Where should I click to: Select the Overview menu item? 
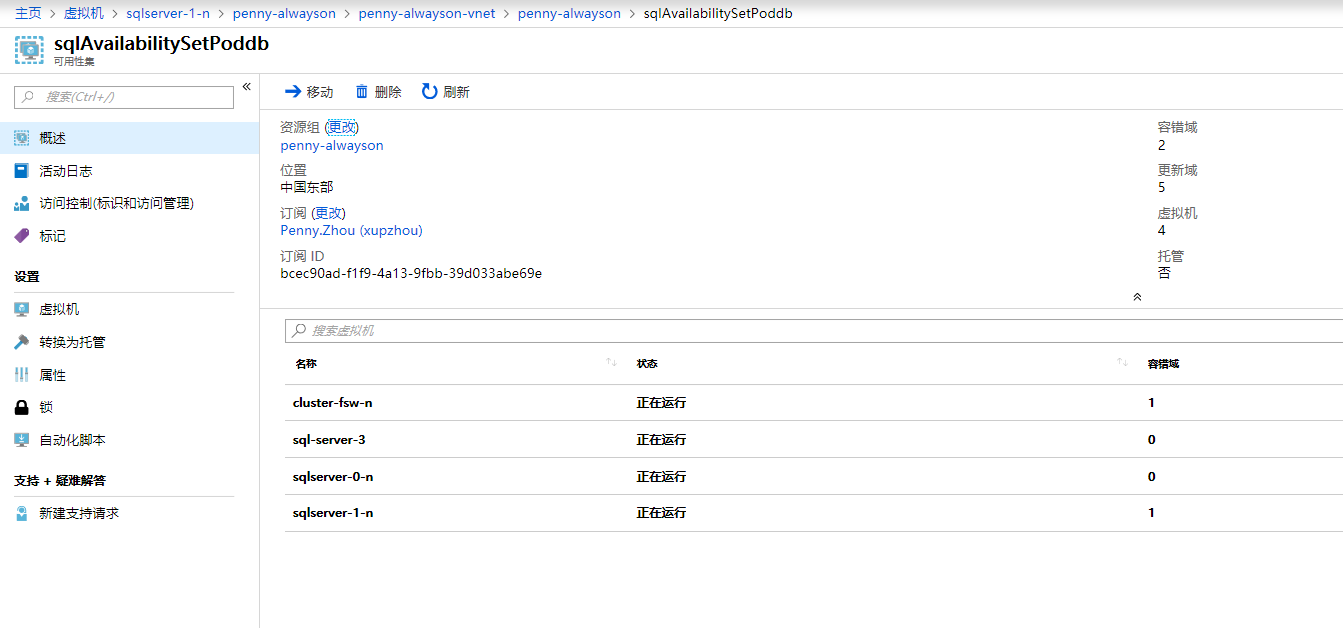tap(53, 138)
